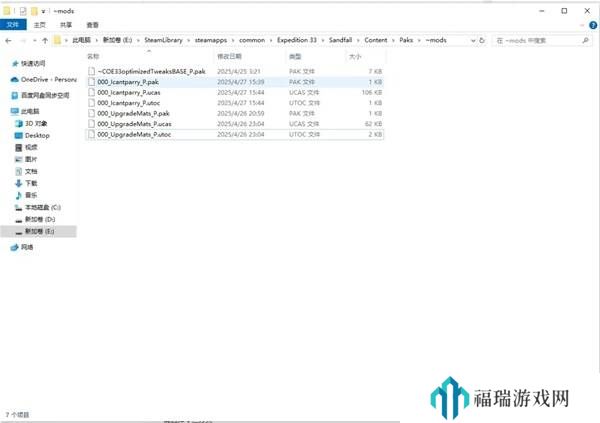Click Expedition 33 in the address path
The height and width of the screenshot is (423, 600).
point(297,40)
